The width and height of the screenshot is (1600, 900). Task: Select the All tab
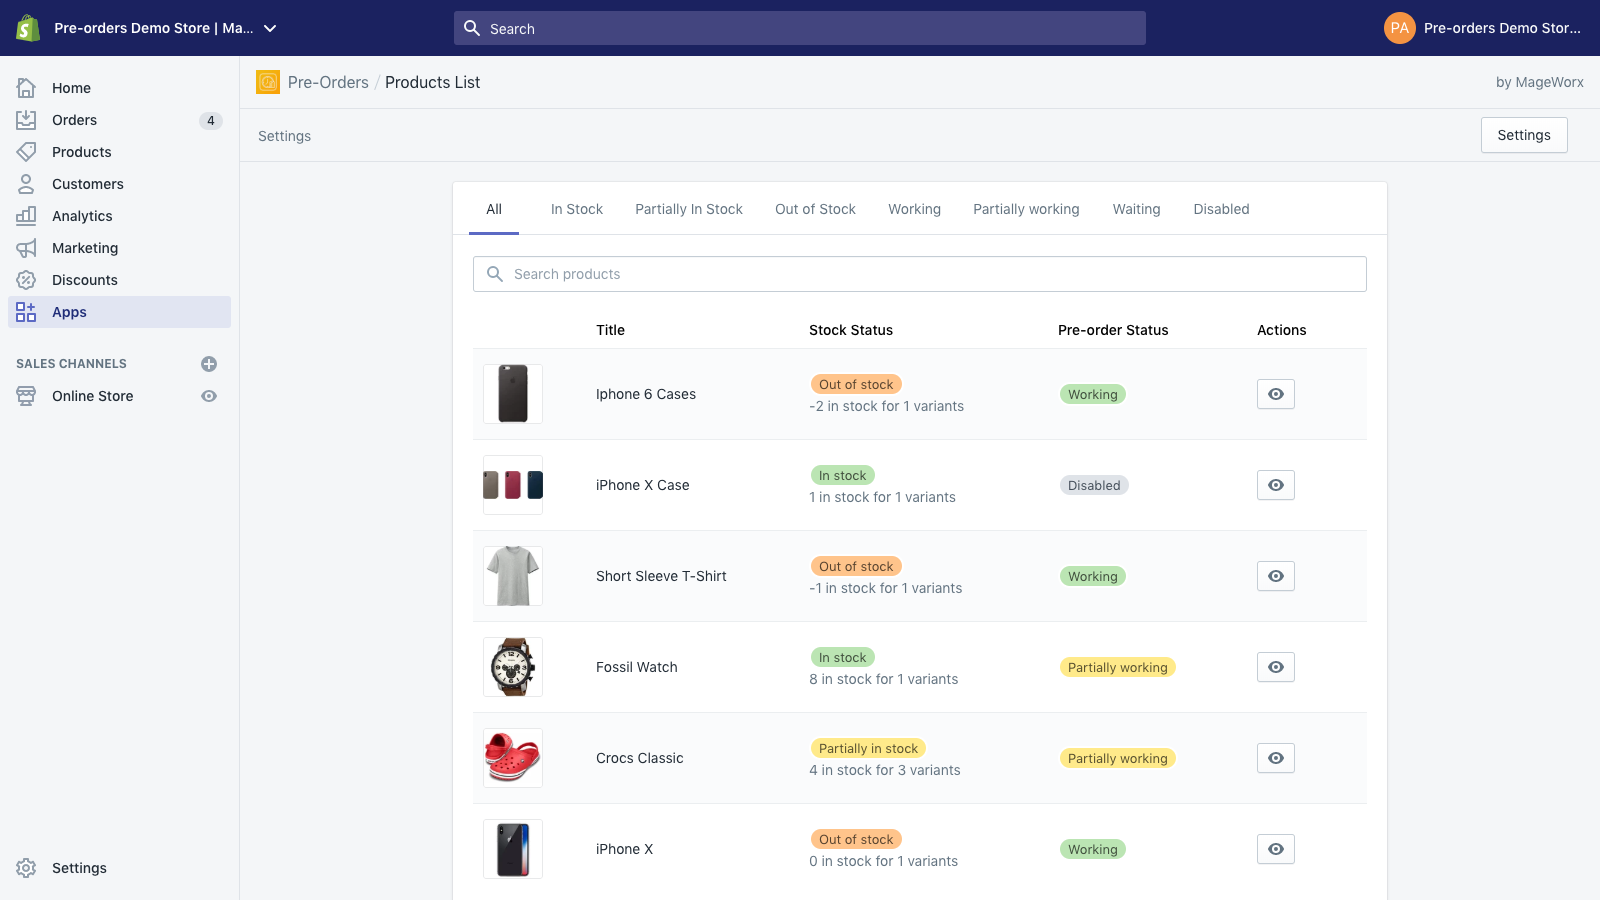(x=494, y=209)
